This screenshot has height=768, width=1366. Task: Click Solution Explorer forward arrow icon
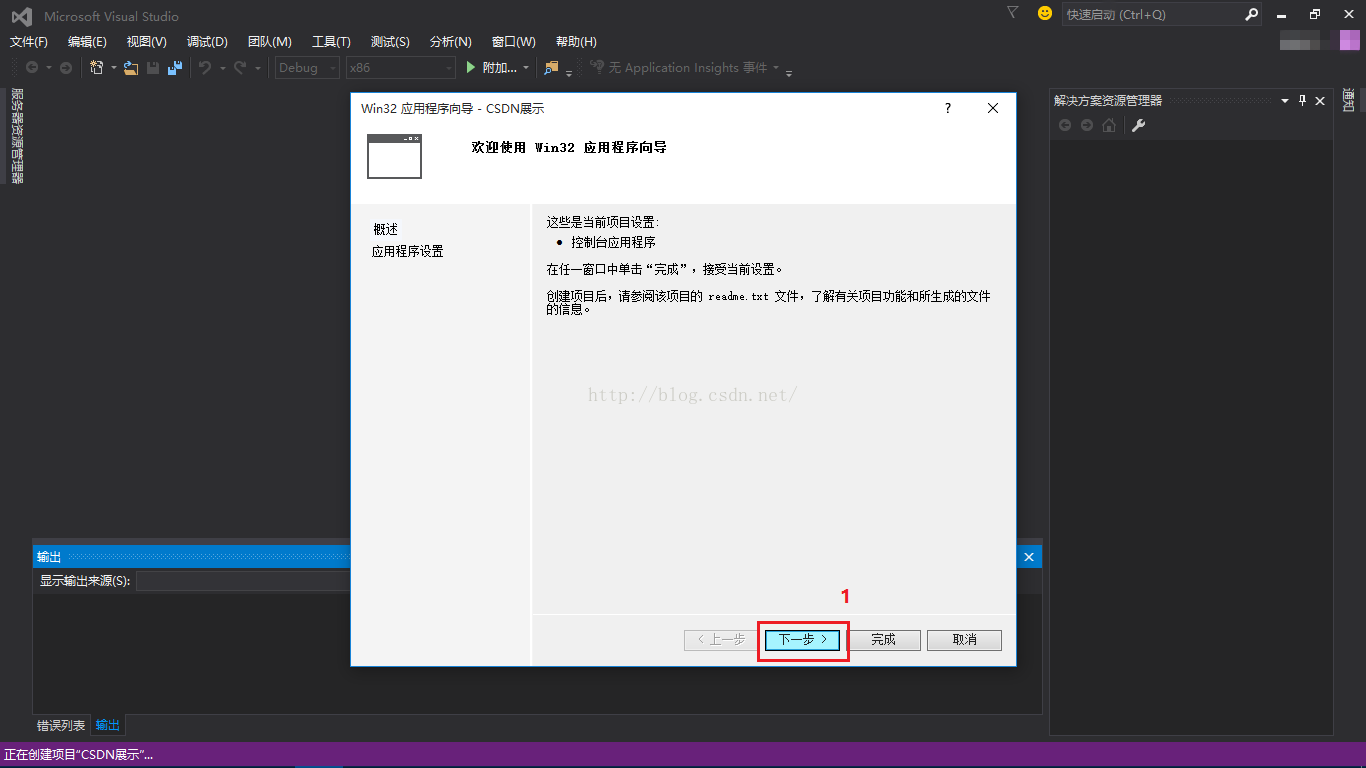(1087, 125)
